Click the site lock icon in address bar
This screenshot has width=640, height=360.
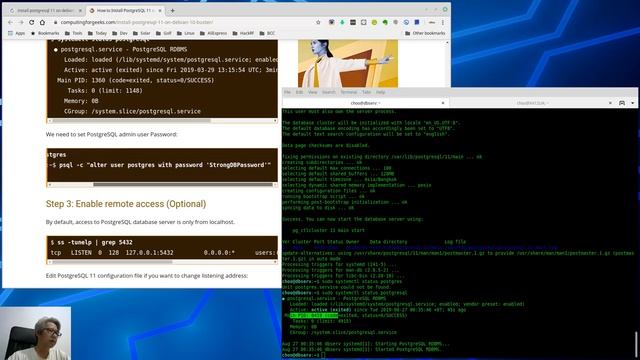click(x=56, y=22)
